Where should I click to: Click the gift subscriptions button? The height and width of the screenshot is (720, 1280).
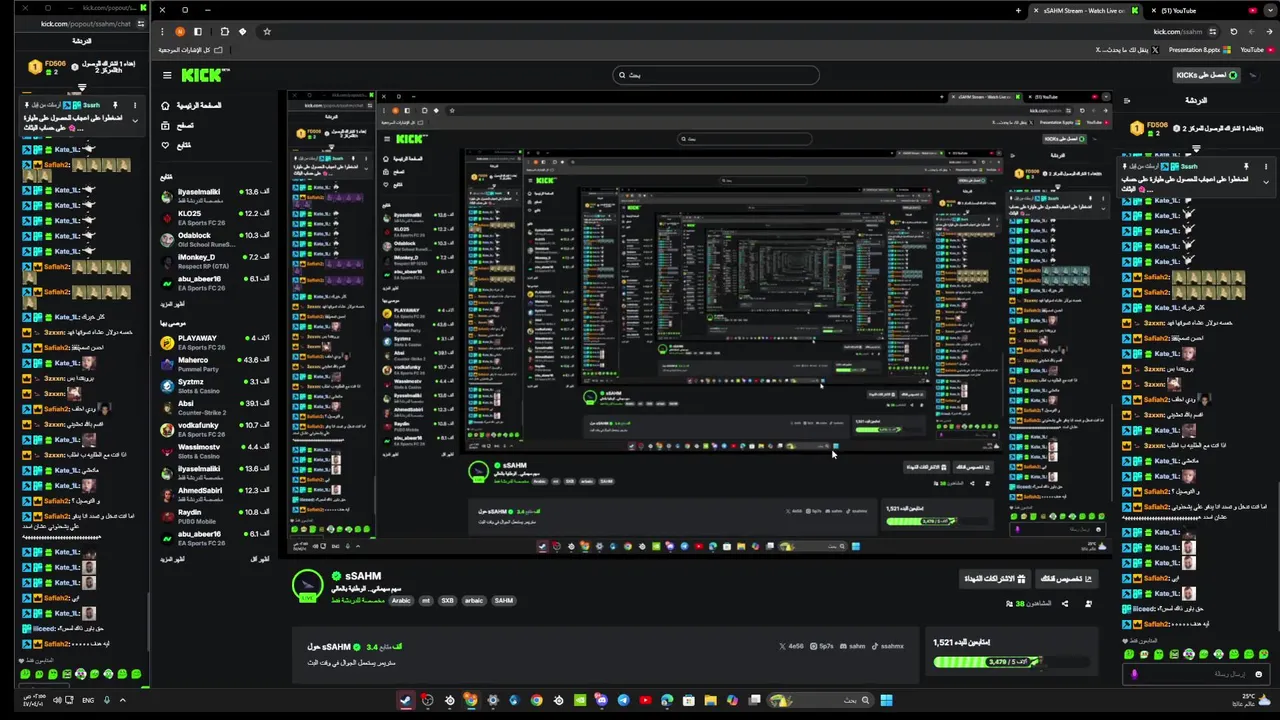[x=996, y=579]
